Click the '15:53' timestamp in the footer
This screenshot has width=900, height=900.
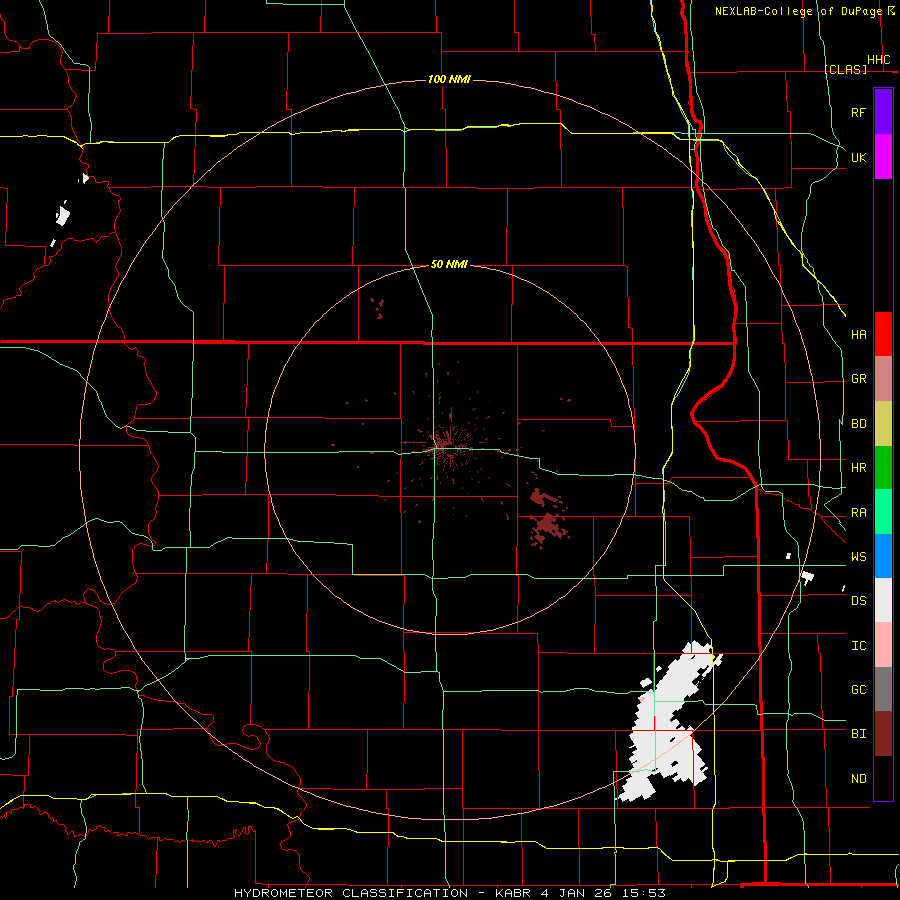pyautogui.click(x=642, y=893)
